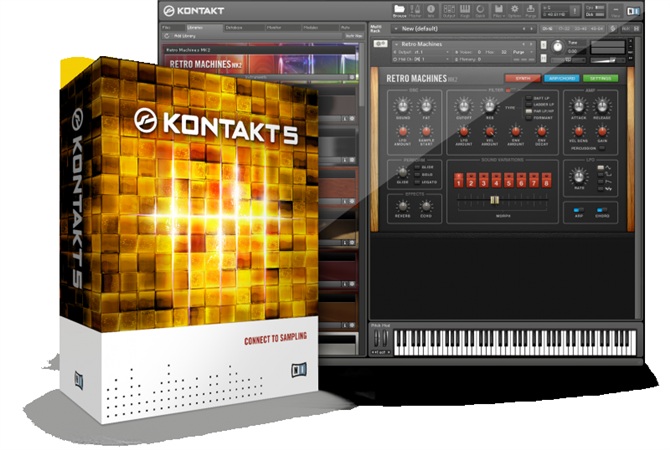Select the Ladder LP filter type
670x450 pixels.
[529, 104]
